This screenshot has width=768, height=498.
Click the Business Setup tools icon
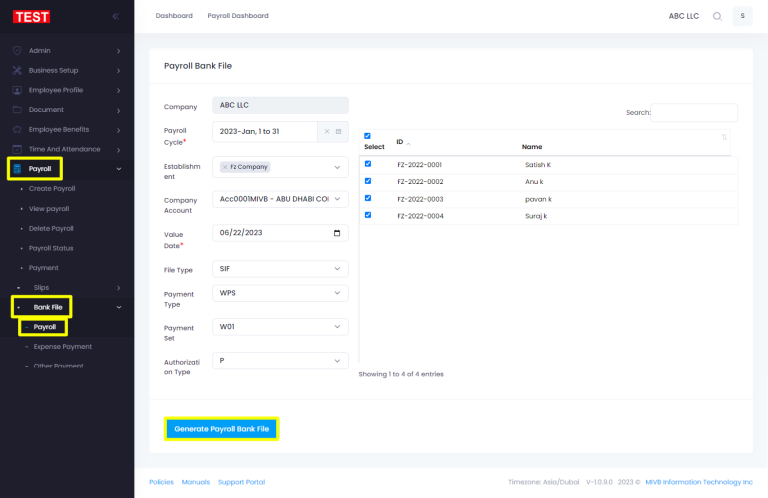coord(17,71)
